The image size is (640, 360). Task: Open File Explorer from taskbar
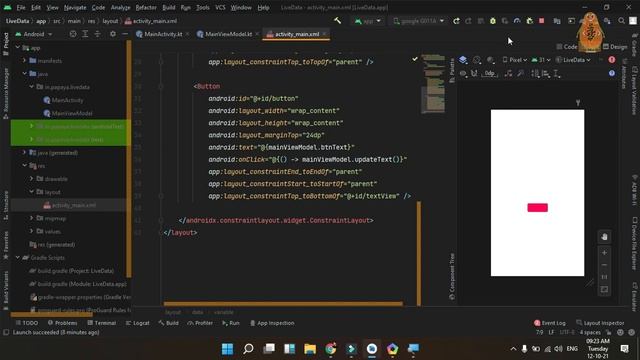click(310, 349)
